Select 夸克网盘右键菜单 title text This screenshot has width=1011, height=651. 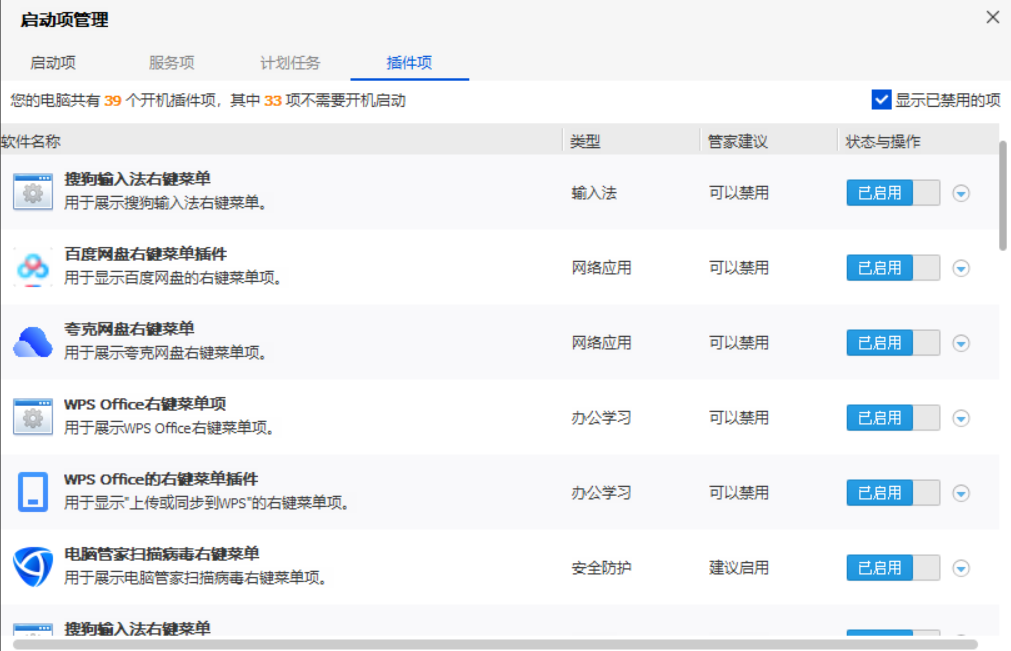[129, 329]
